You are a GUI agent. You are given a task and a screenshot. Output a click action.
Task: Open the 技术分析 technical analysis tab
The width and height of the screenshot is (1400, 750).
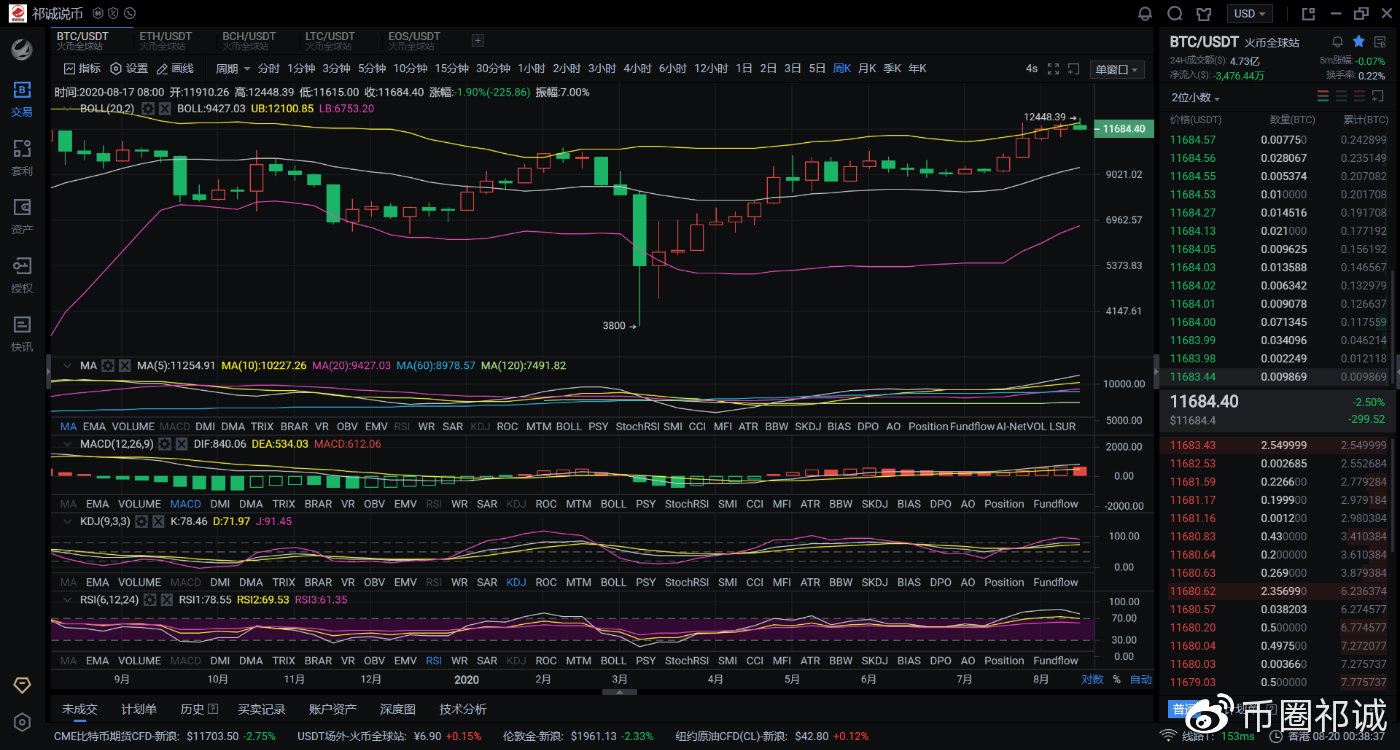click(x=463, y=709)
